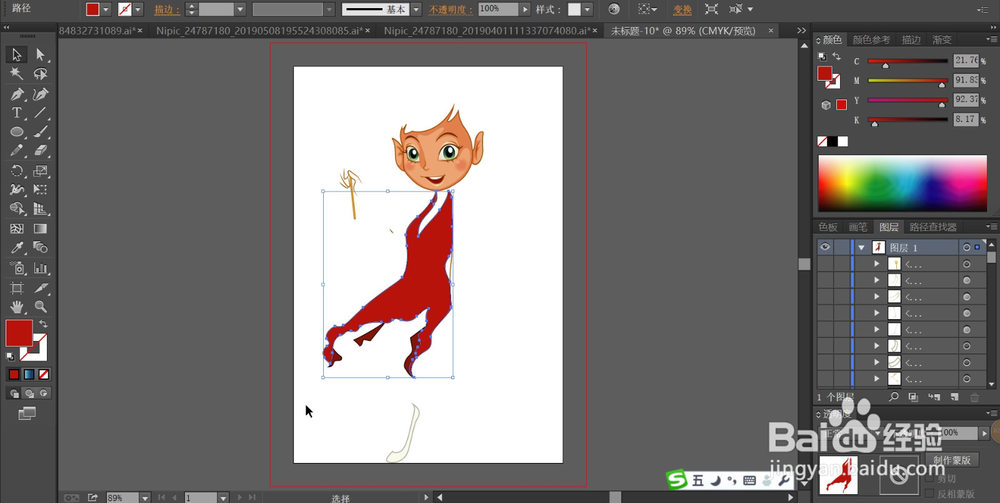Select the Free Transform tool
This screenshot has width=1000, height=503.
(40, 189)
